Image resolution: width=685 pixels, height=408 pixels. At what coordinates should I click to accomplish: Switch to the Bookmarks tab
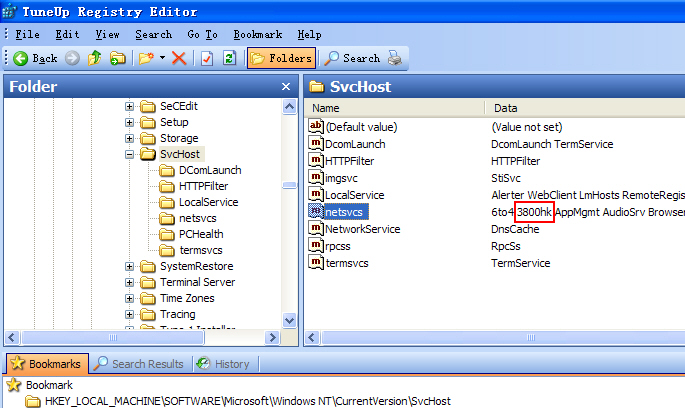click(47, 363)
